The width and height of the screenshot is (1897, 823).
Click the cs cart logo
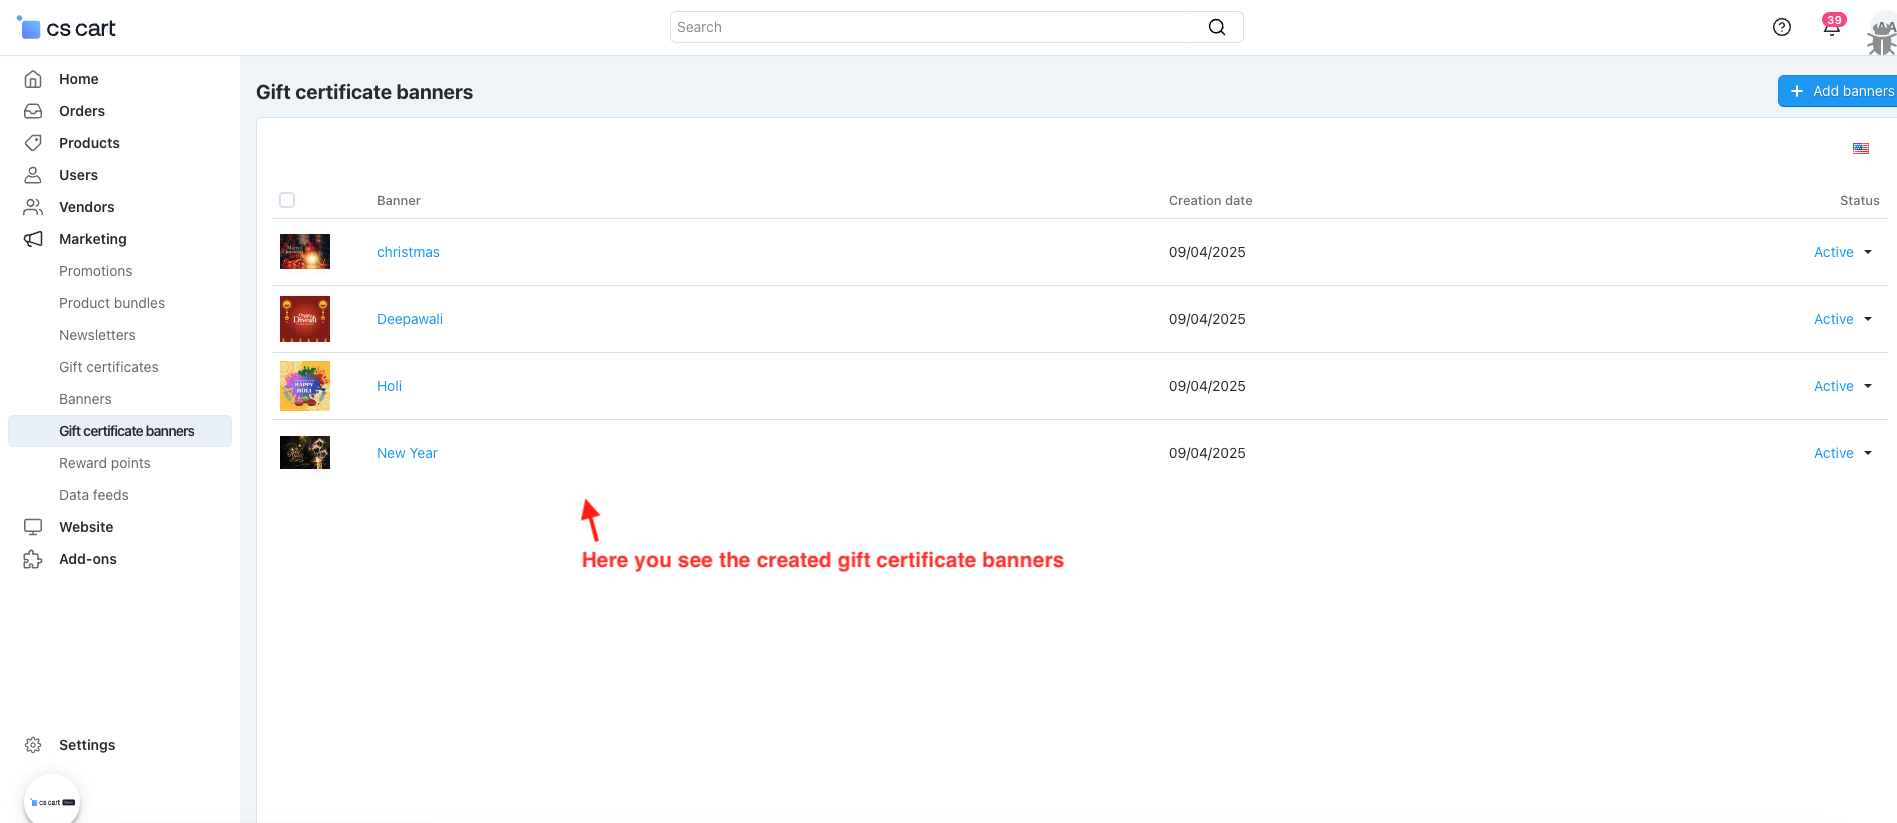click(66, 28)
